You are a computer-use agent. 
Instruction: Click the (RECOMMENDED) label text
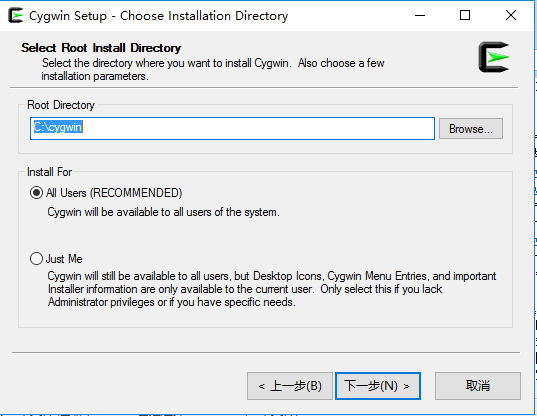[136, 193]
